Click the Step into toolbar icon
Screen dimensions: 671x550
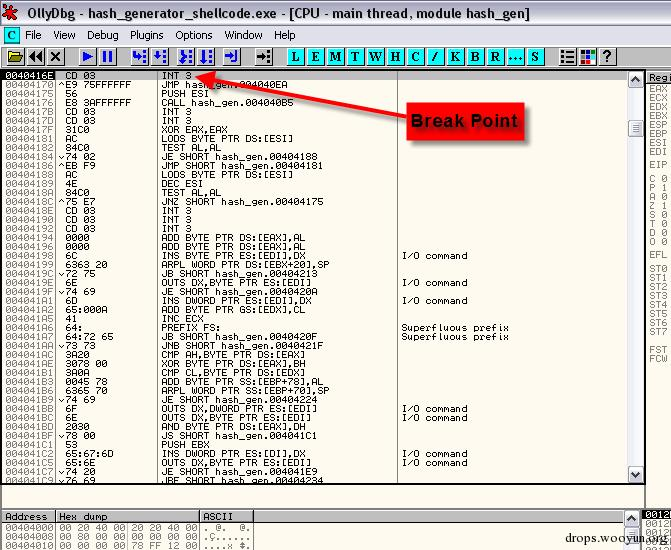point(140,56)
